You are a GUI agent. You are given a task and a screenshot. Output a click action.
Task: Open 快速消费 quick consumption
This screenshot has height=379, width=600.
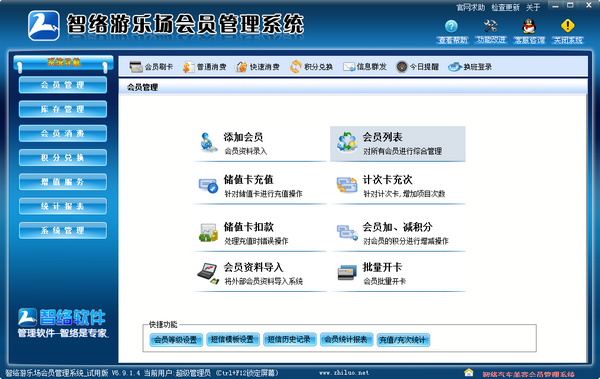pos(258,67)
